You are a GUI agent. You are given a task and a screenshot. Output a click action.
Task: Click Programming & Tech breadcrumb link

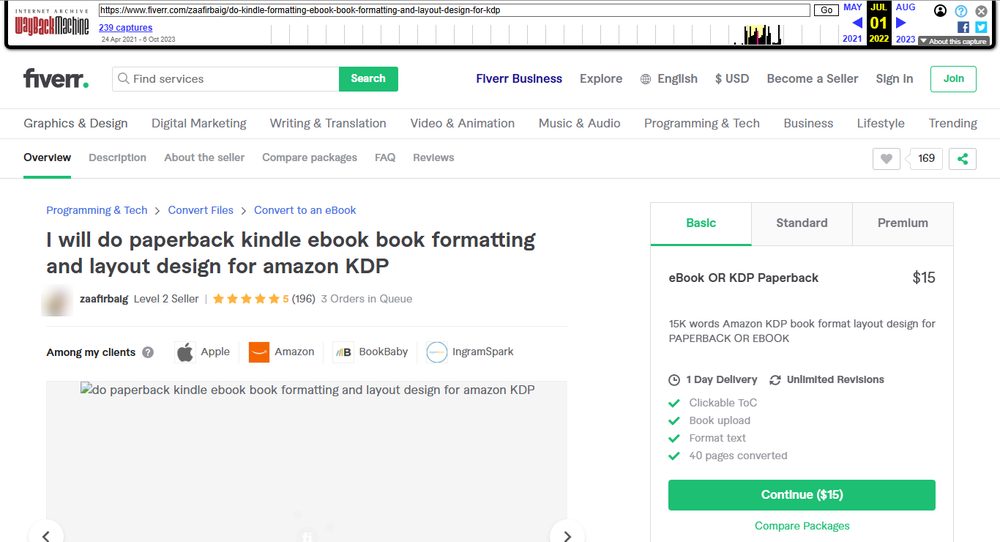(96, 210)
